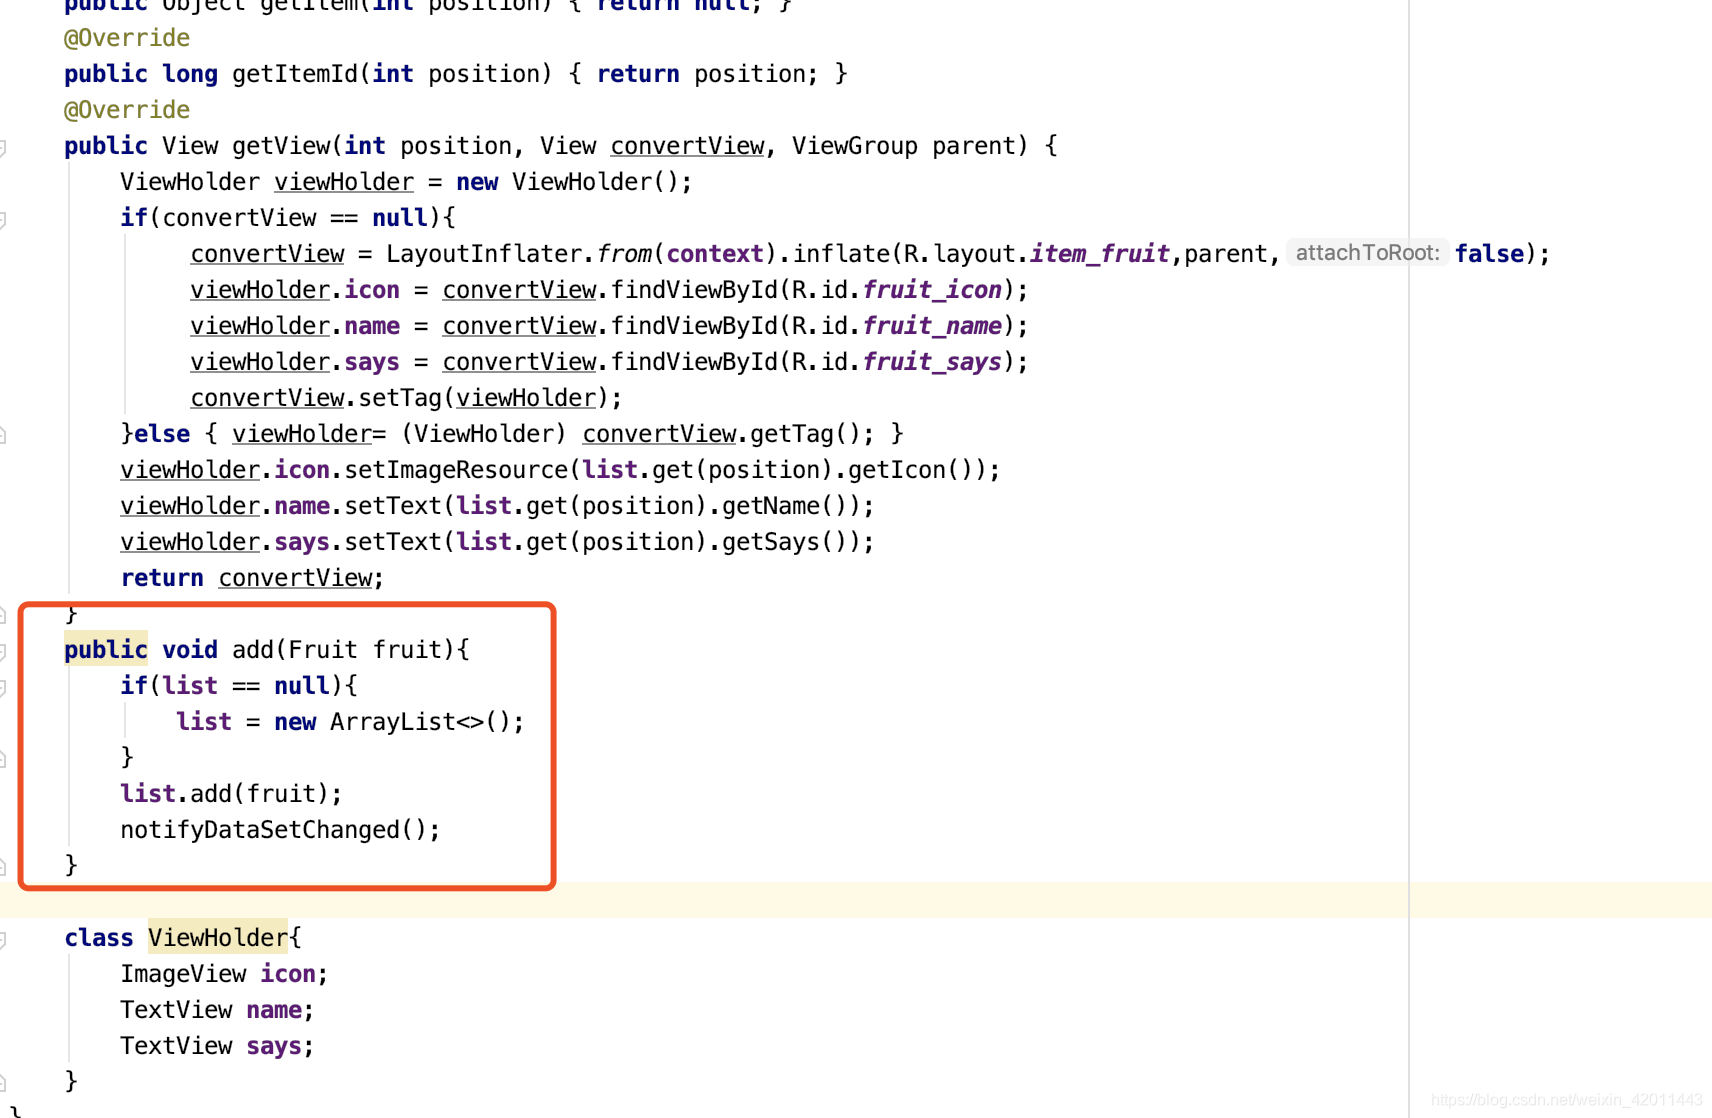Click the ArrayList<>() constructor
This screenshot has height=1118, width=1712.
420,722
